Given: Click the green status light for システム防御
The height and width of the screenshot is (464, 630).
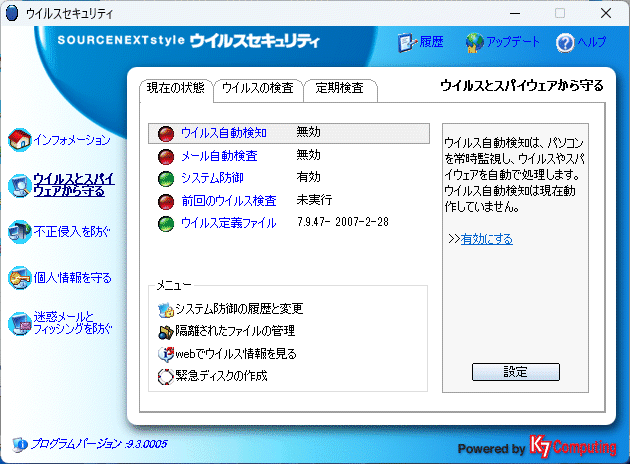Looking at the screenshot, I should (166, 179).
